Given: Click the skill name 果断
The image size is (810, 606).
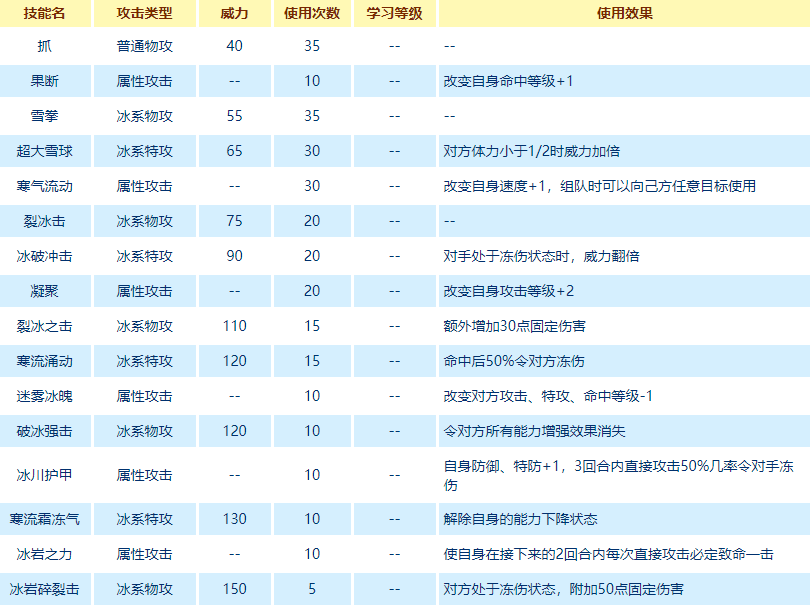Looking at the screenshot, I should pos(45,81).
